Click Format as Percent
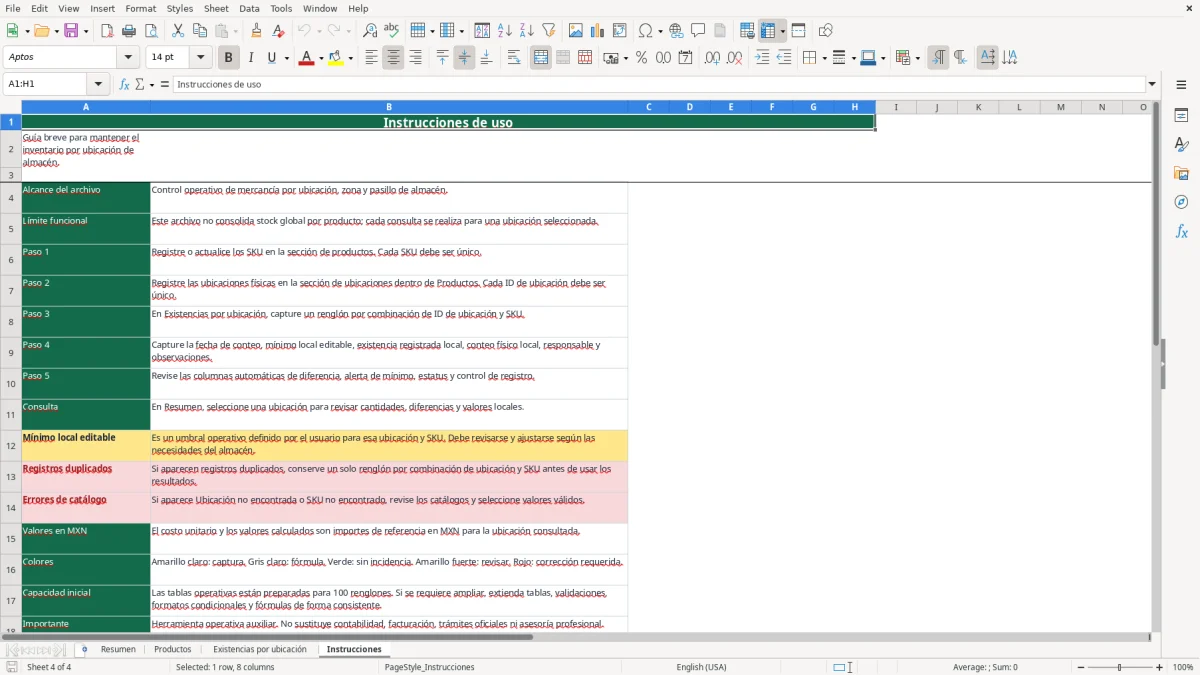 641,58
